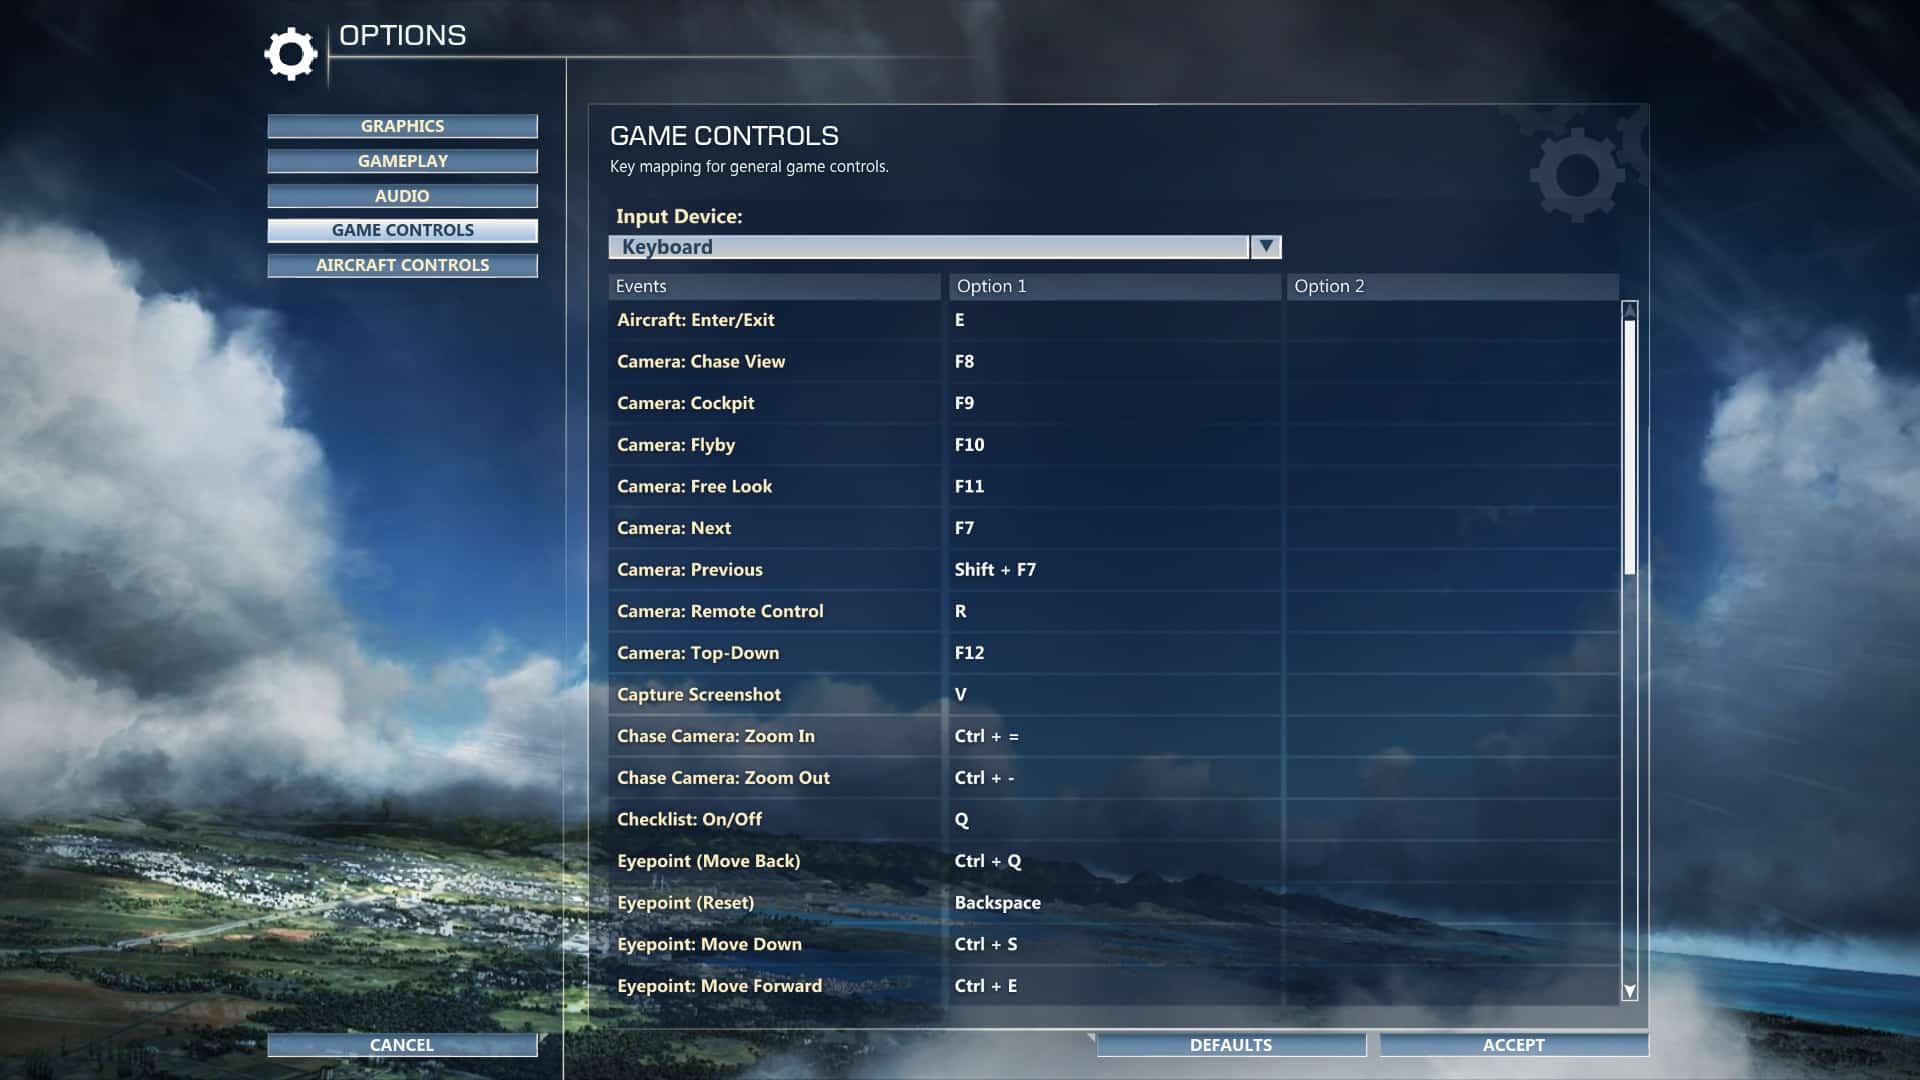This screenshot has width=1920, height=1080.
Task: Switch to the Gameplay tab
Action: click(402, 161)
